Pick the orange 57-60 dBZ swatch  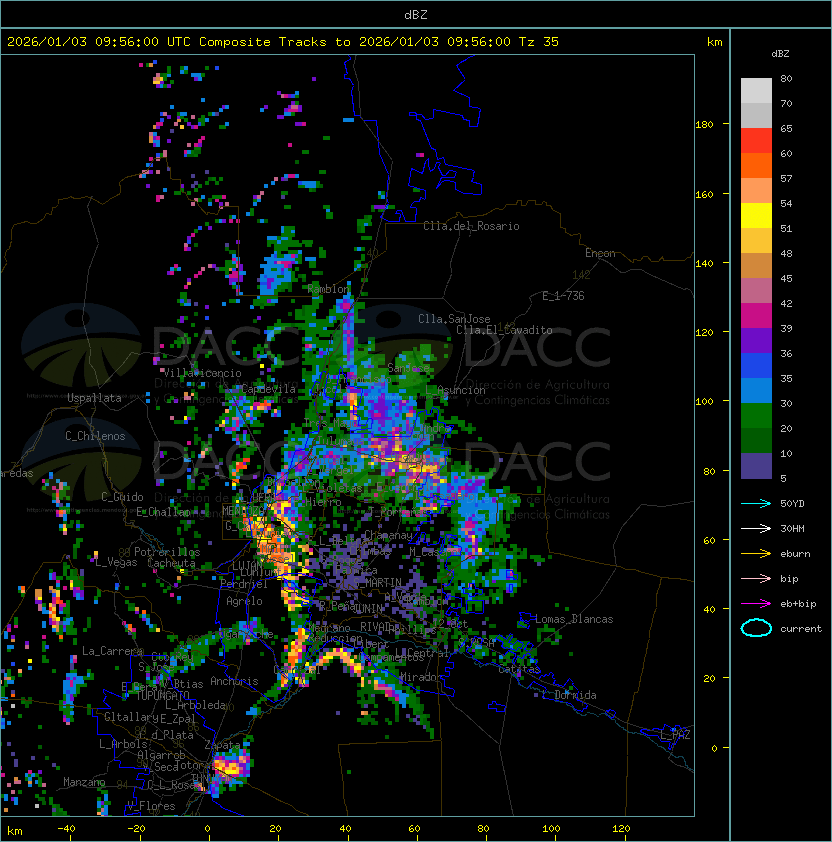(x=756, y=165)
